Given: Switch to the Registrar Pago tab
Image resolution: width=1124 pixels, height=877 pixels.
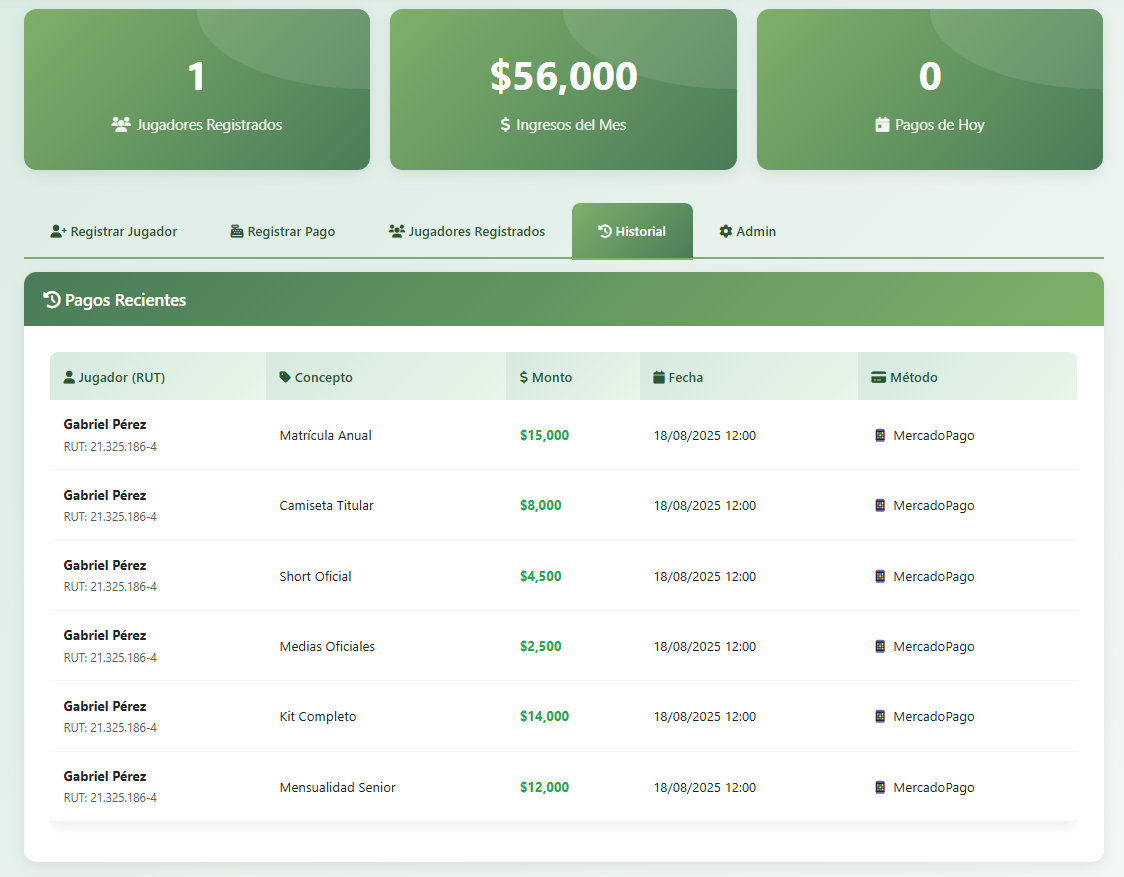Looking at the screenshot, I should tap(283, 231).
